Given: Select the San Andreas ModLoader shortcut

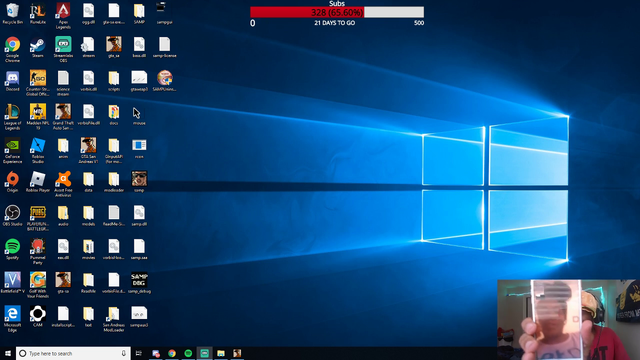Looking at the screenshot, I should pyautogui.click(x=114, y=319).
